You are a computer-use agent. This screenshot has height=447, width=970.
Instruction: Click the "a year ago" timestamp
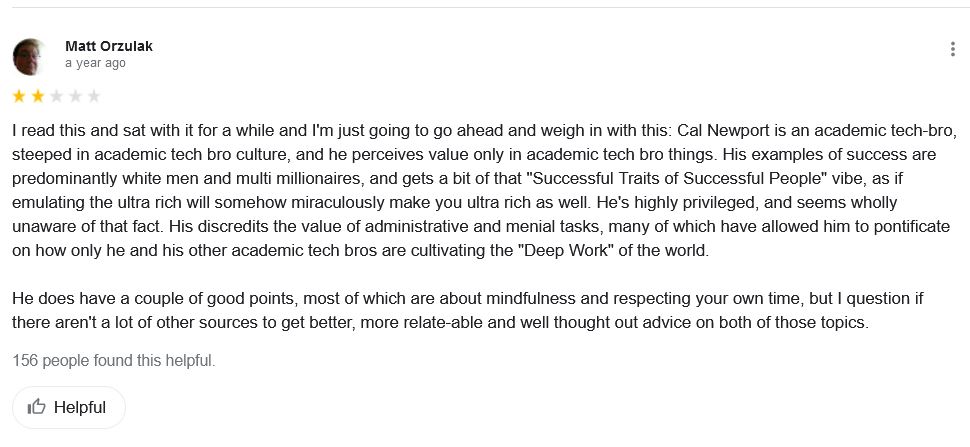pyautogui.click(x=95, y=63)
